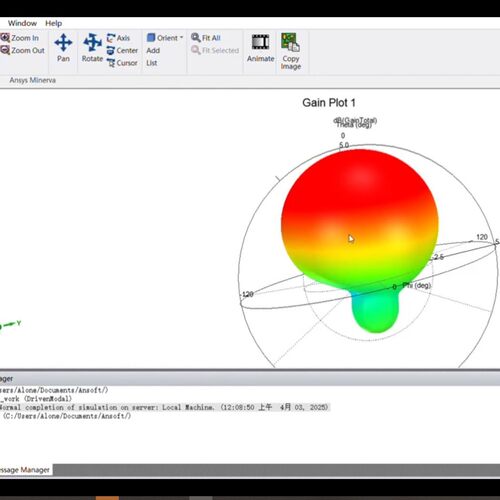Click the Zoom Out tool icon
Image resolution: width=500 pixels, height=500 pixels.
[x=5, y=50]
